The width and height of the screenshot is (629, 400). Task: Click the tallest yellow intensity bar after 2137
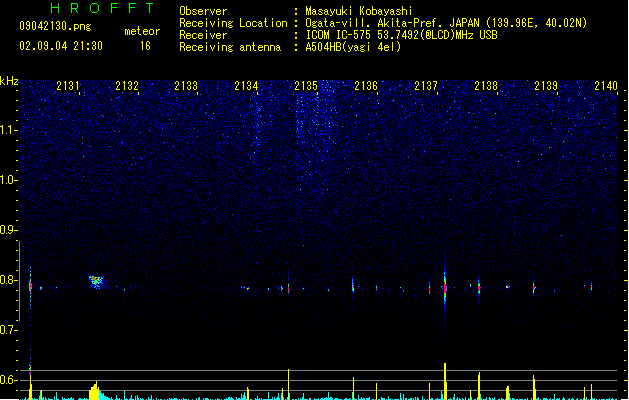coord(445,381)
